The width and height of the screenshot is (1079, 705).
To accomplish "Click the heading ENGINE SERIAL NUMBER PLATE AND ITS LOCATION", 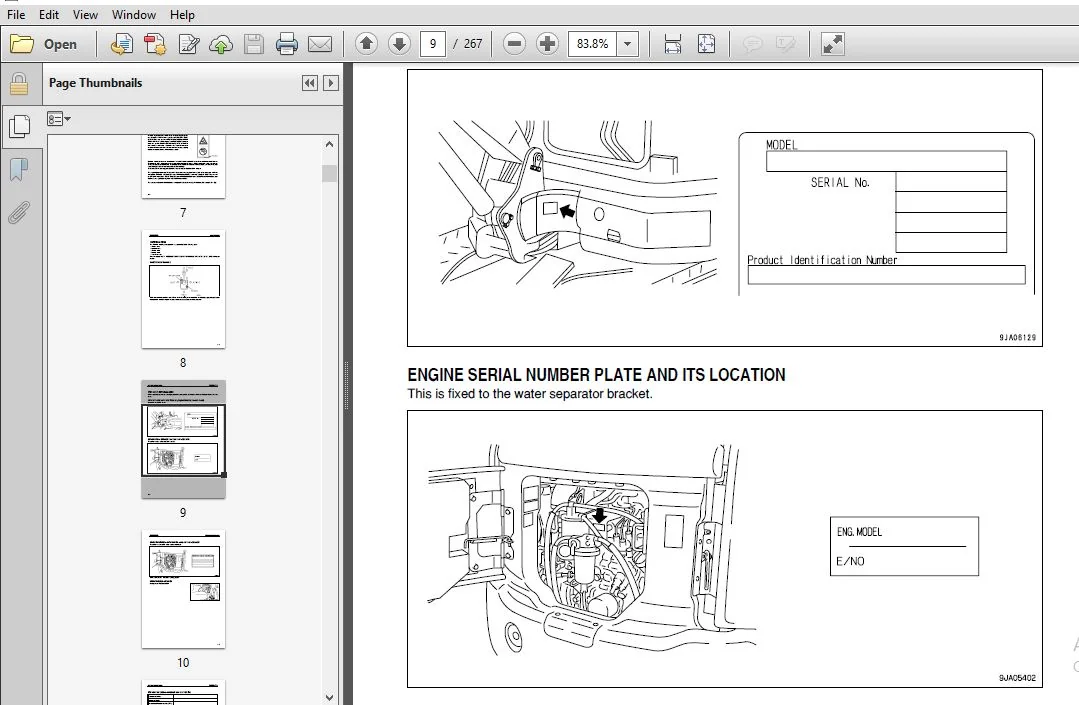I will (x=596, y=375).
